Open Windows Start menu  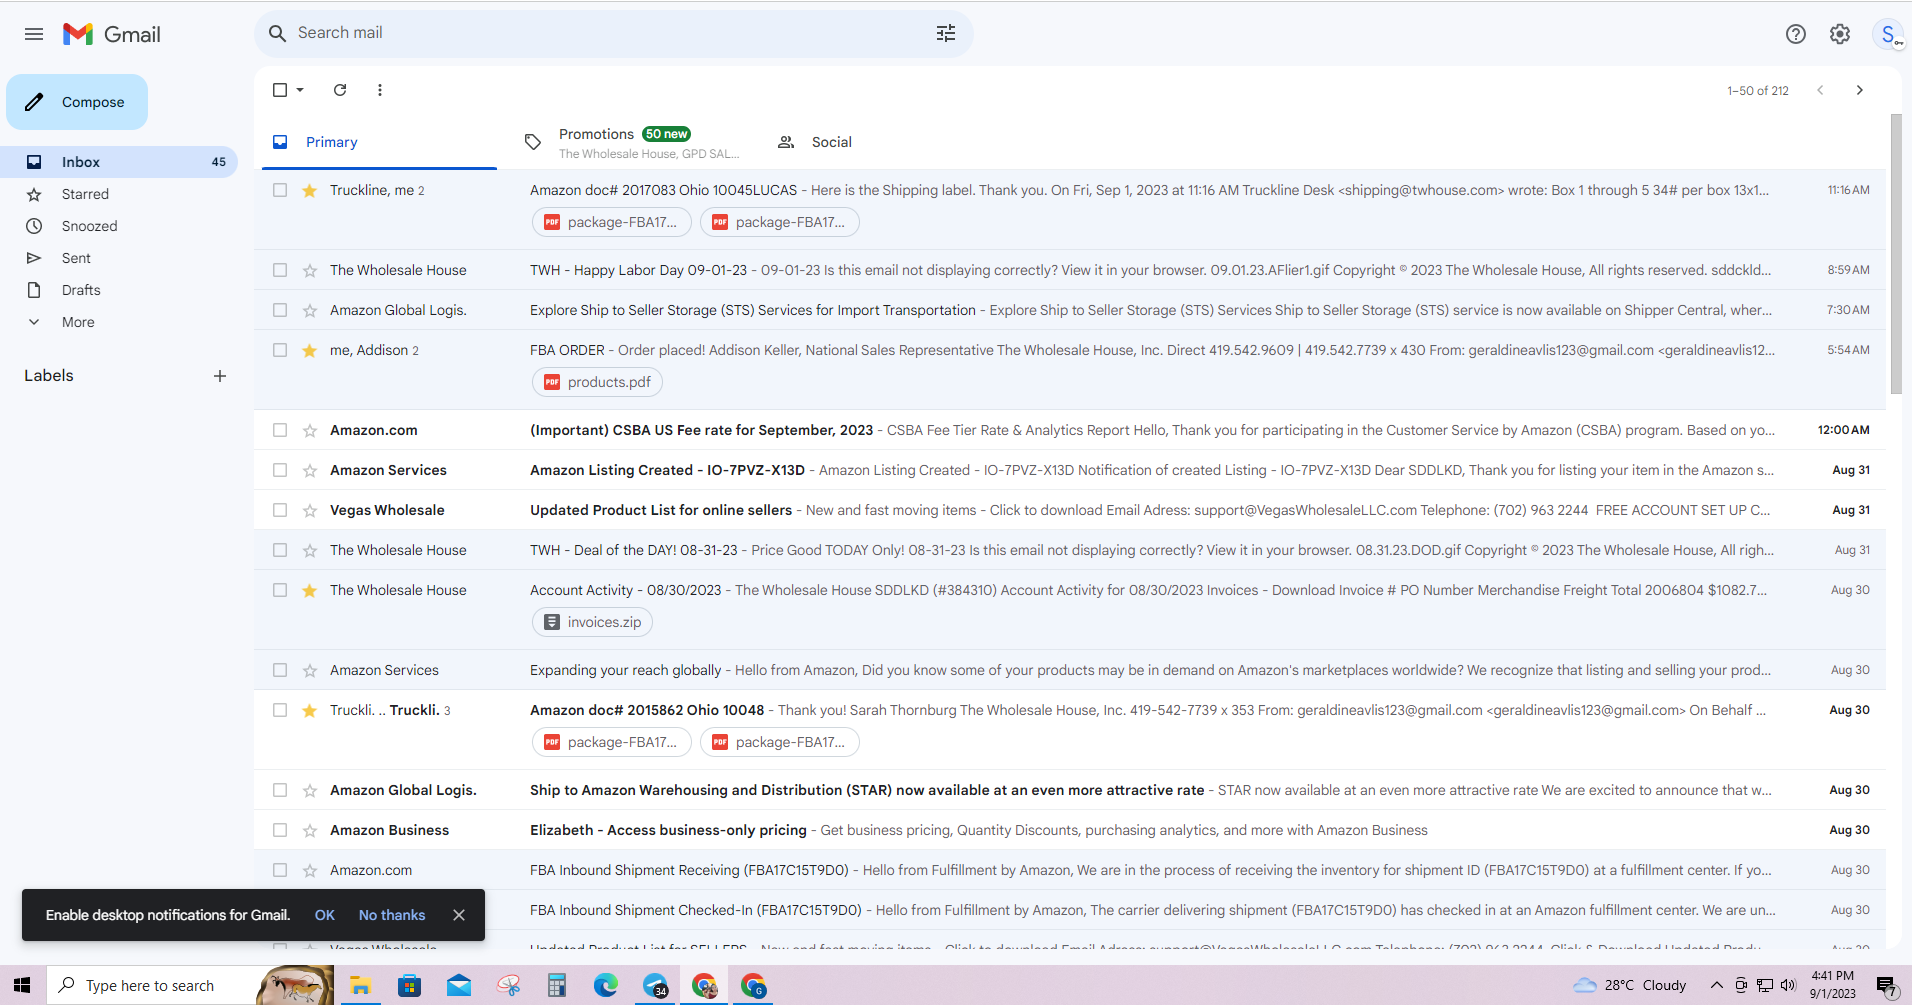click(x=22, y=985)
